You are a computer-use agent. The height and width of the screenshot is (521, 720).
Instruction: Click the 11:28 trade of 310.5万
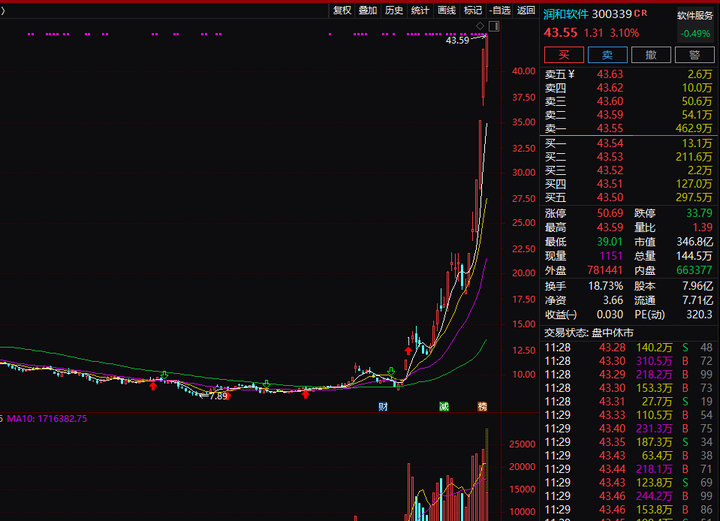coord(629,361)
